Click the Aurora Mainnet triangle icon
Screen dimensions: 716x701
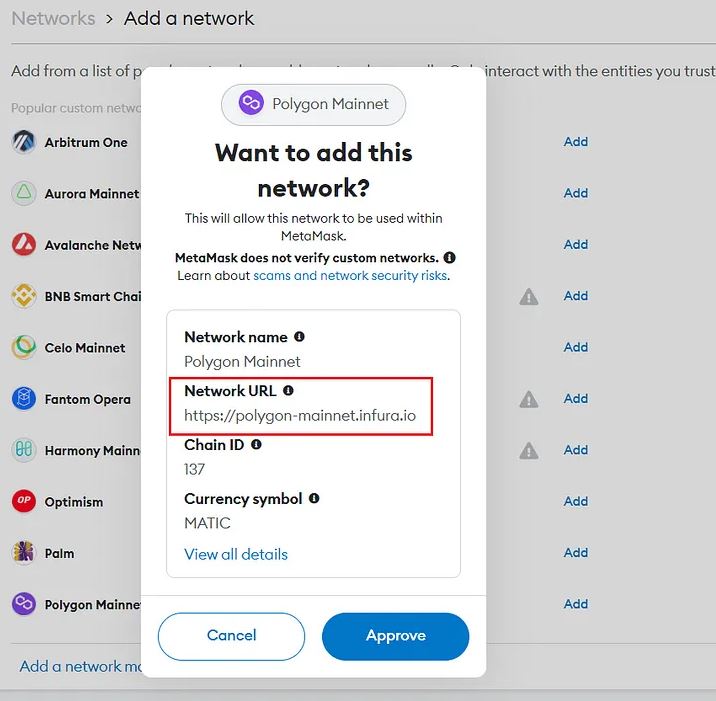23,193
